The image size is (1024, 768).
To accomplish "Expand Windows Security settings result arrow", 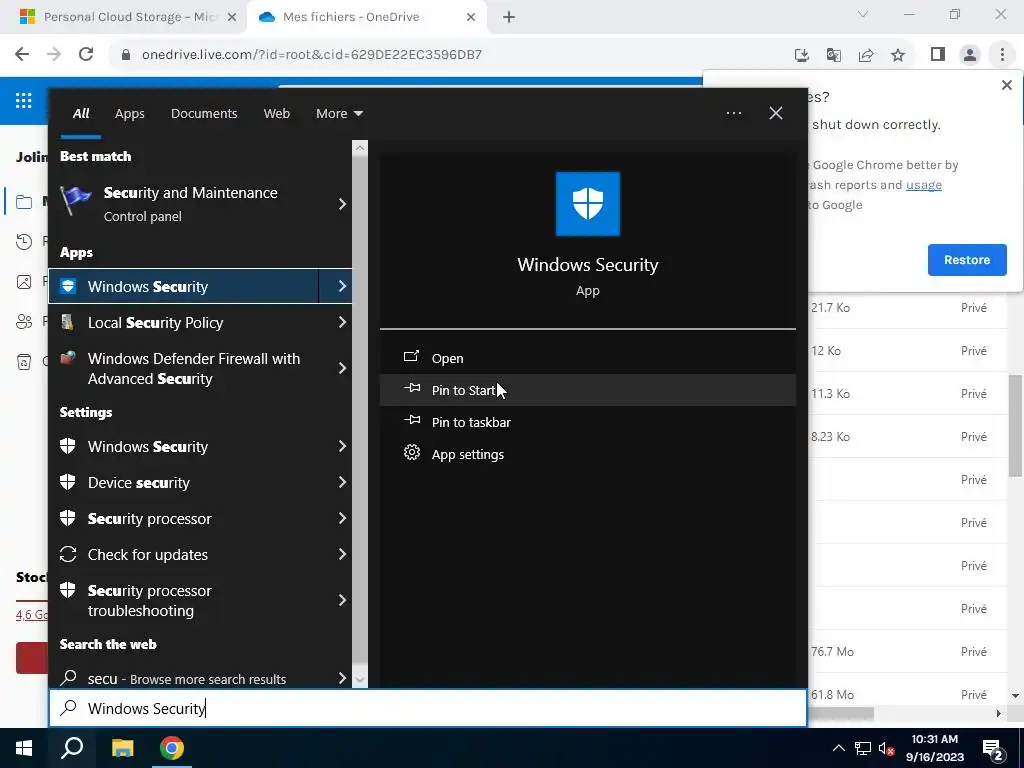I will pos(342,446).
